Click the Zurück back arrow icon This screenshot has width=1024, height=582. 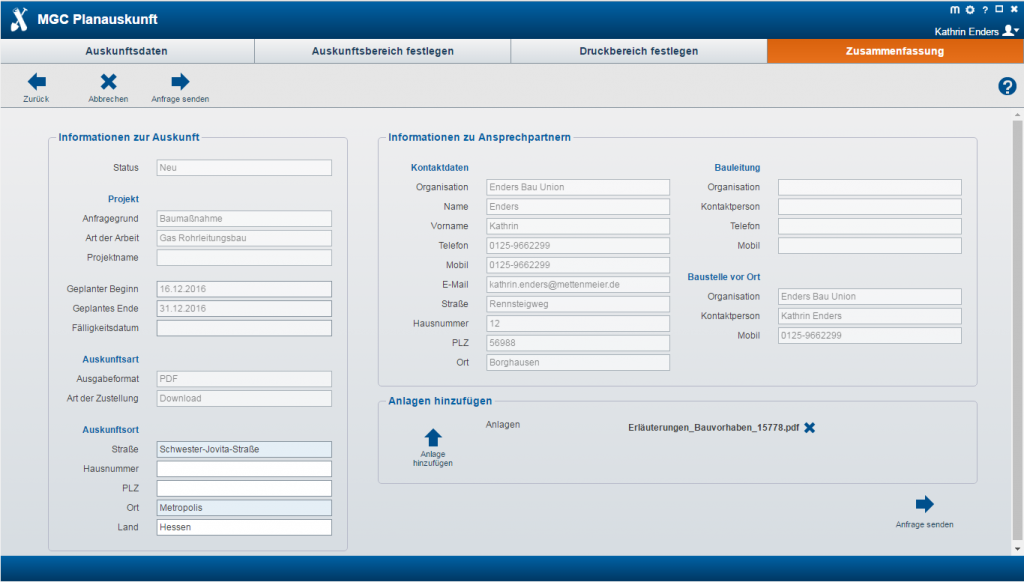[36, 82]
